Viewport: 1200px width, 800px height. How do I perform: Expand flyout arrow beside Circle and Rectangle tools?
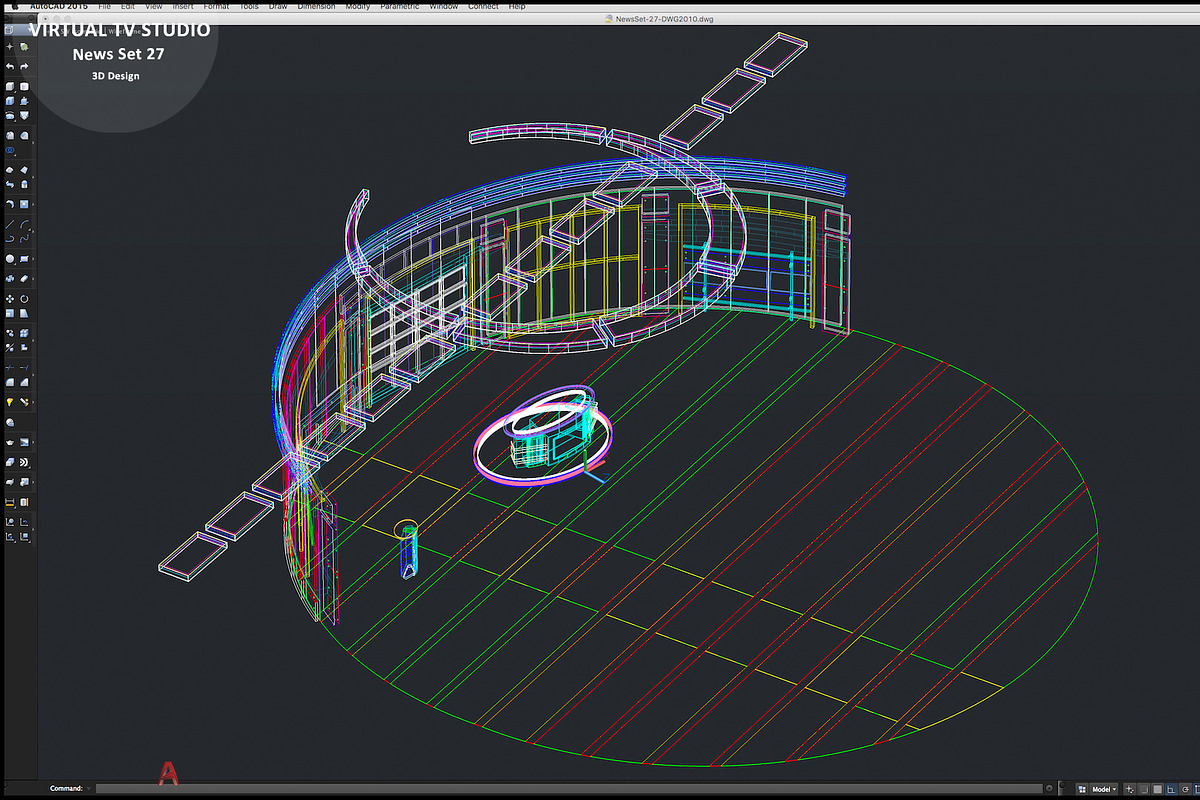click(33, 259)
